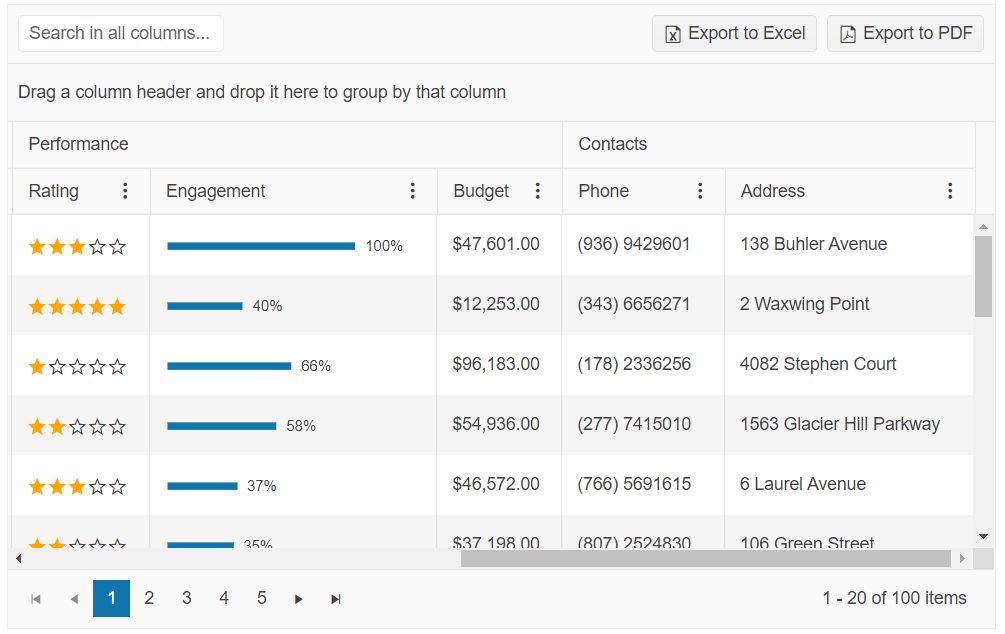The image size is (1005, 634).
Task: Go to page 5
Action: (261, 598)
